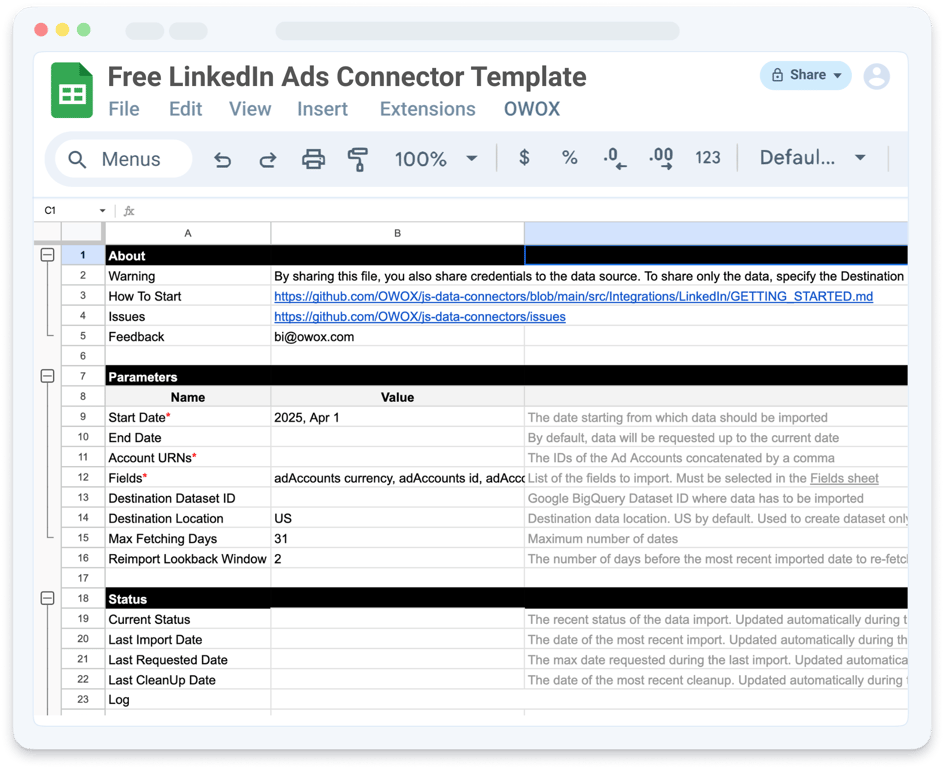
Task: Click the Fields value cell with adAccounts currency
Action: [397, 478]
